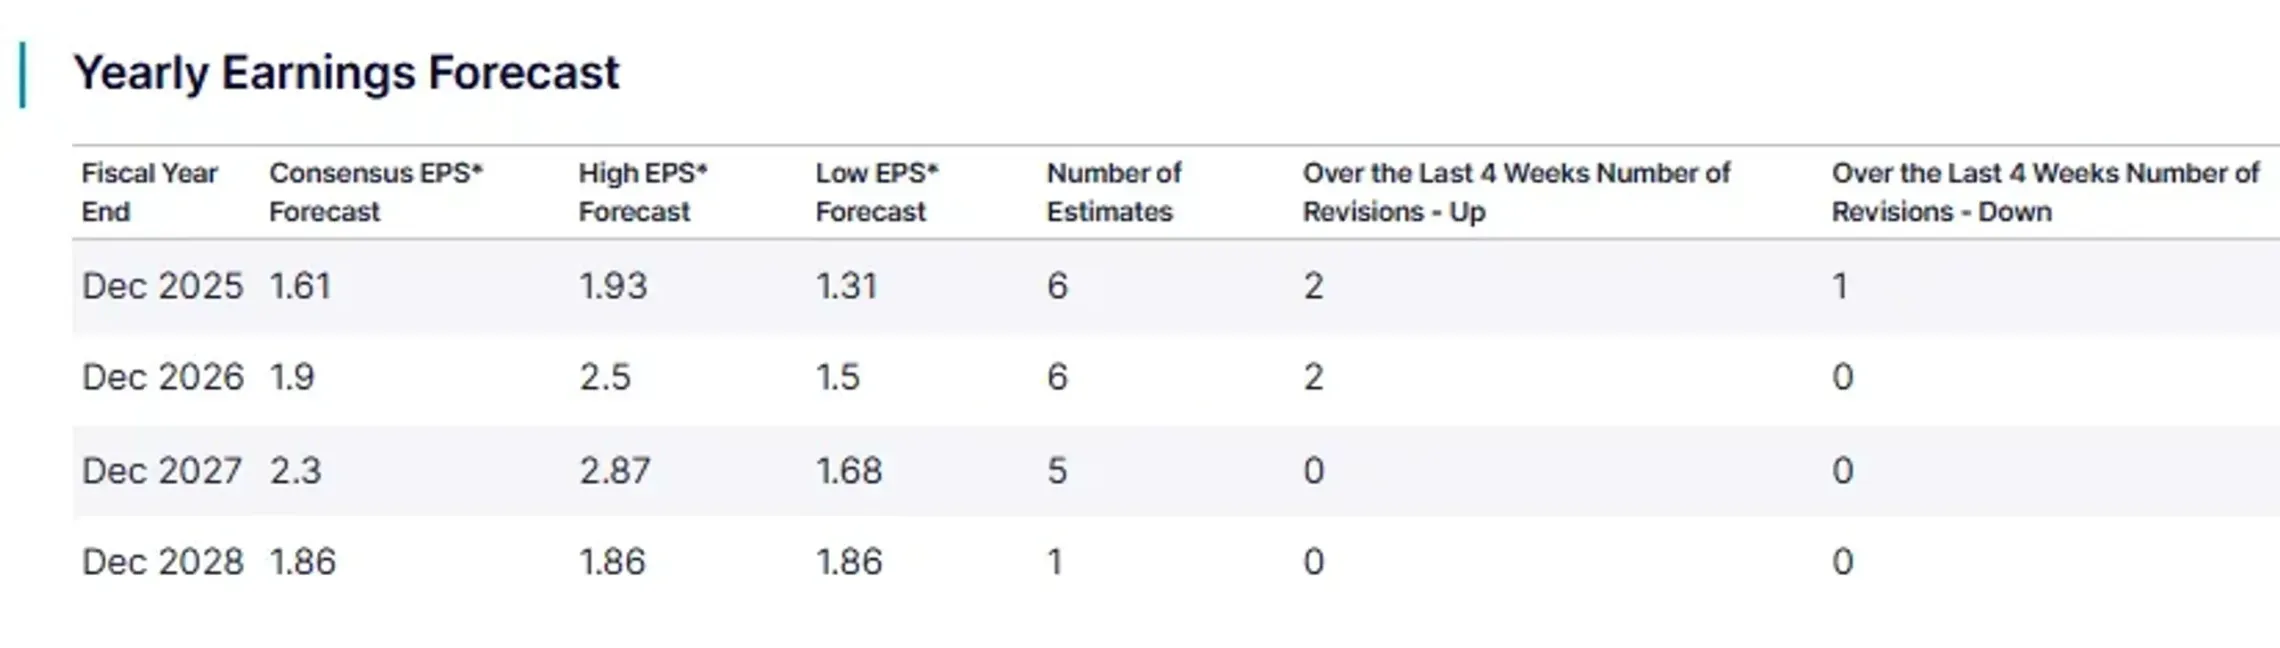Click the Fiscal Year End column header

149,192
